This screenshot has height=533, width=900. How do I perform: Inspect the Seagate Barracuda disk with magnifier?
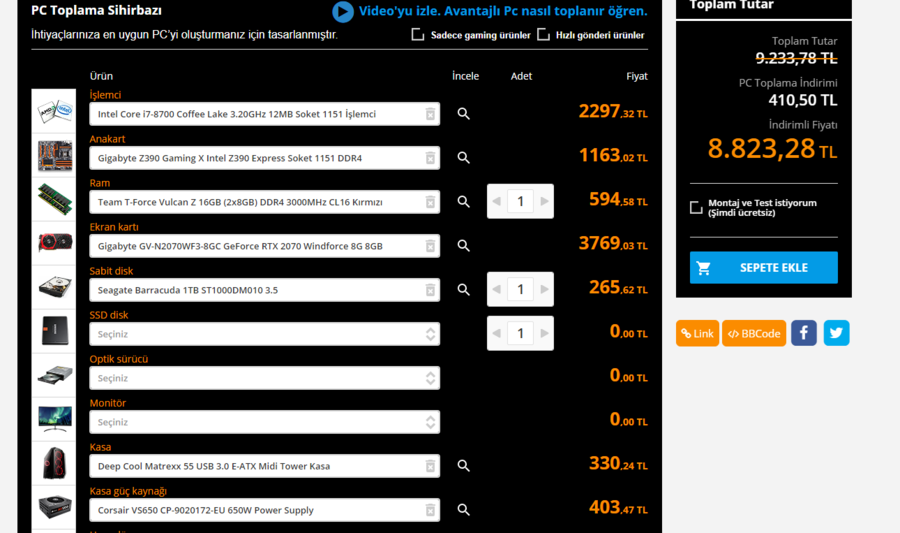click(463, 290)
